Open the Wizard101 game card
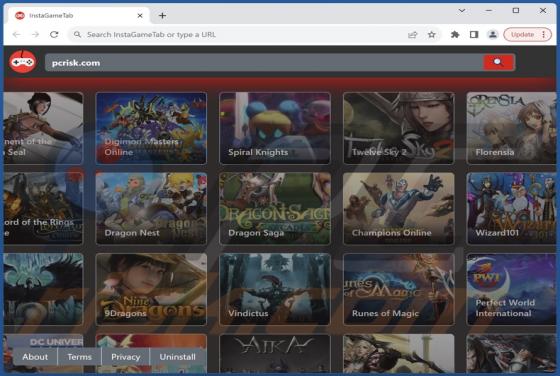 511,209
